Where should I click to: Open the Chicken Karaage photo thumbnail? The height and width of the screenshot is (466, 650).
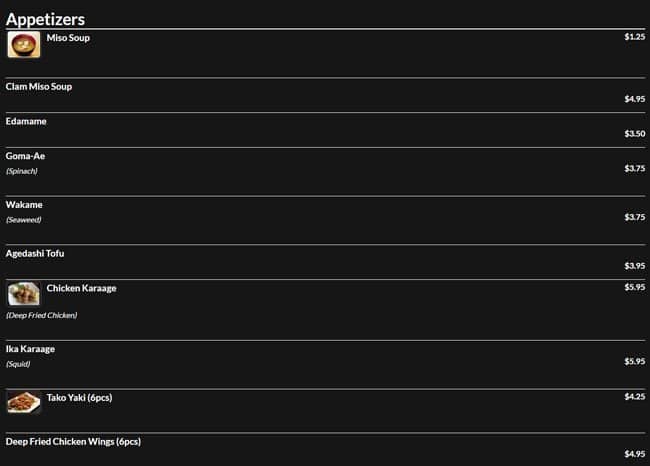pos(24,294)
